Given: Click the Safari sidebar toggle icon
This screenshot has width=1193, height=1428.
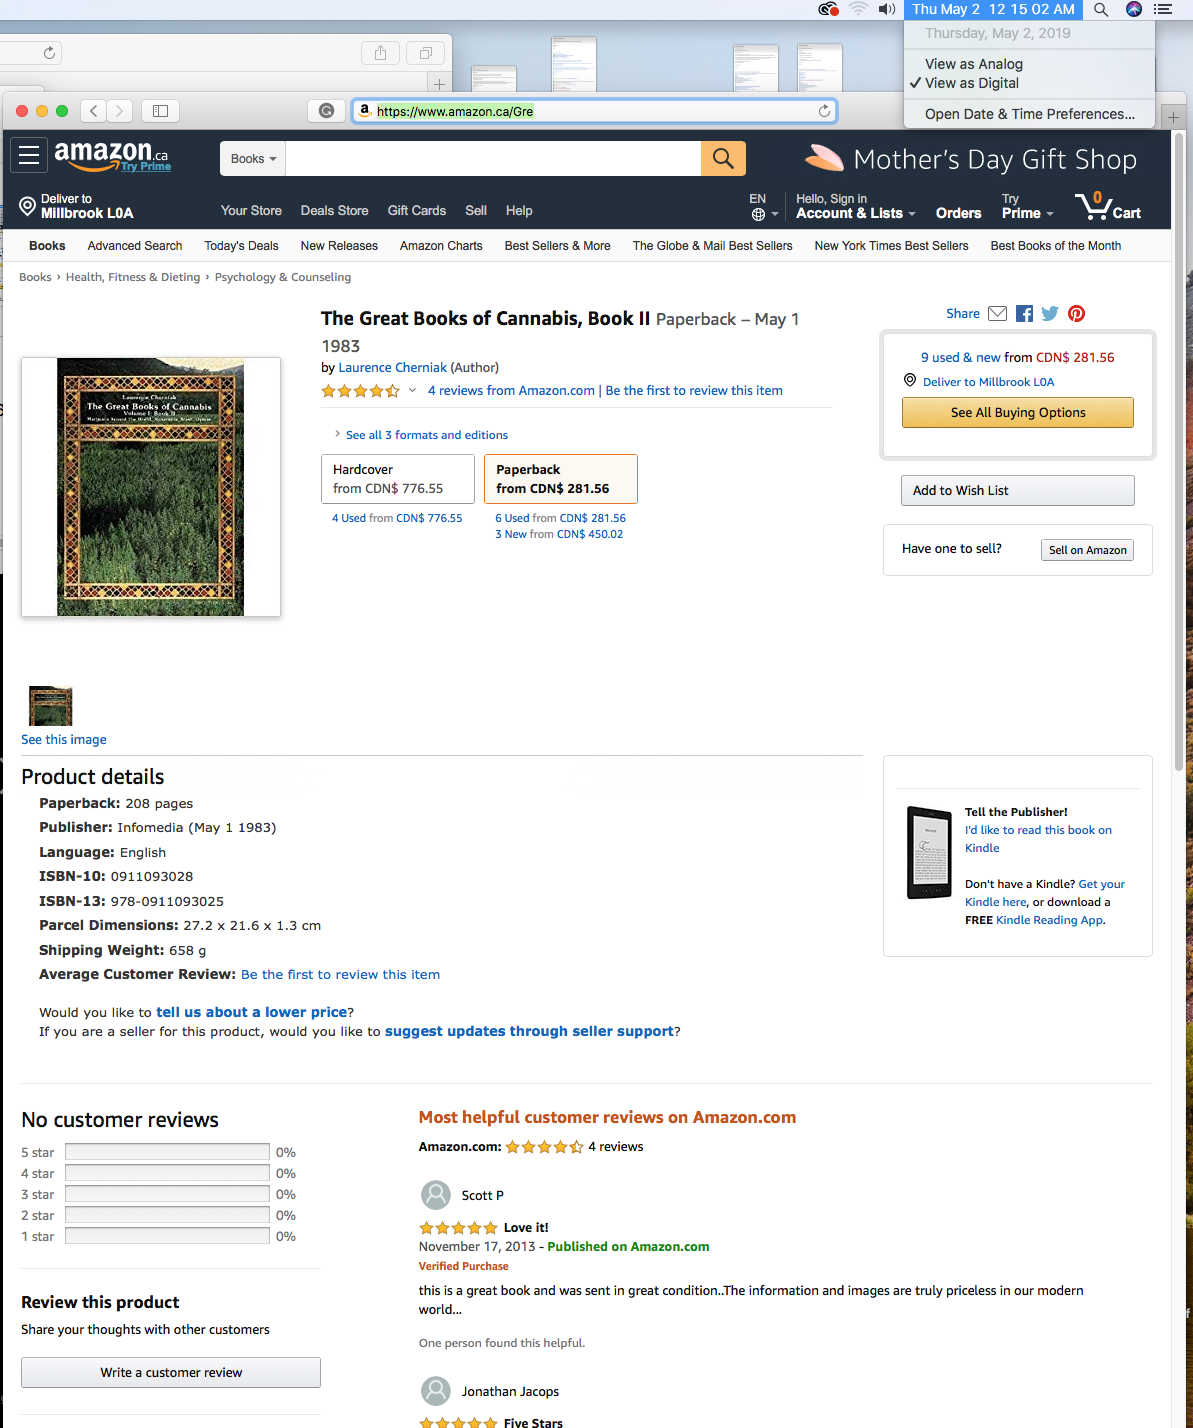Looking at the screenshot, I should coord(160,111).
